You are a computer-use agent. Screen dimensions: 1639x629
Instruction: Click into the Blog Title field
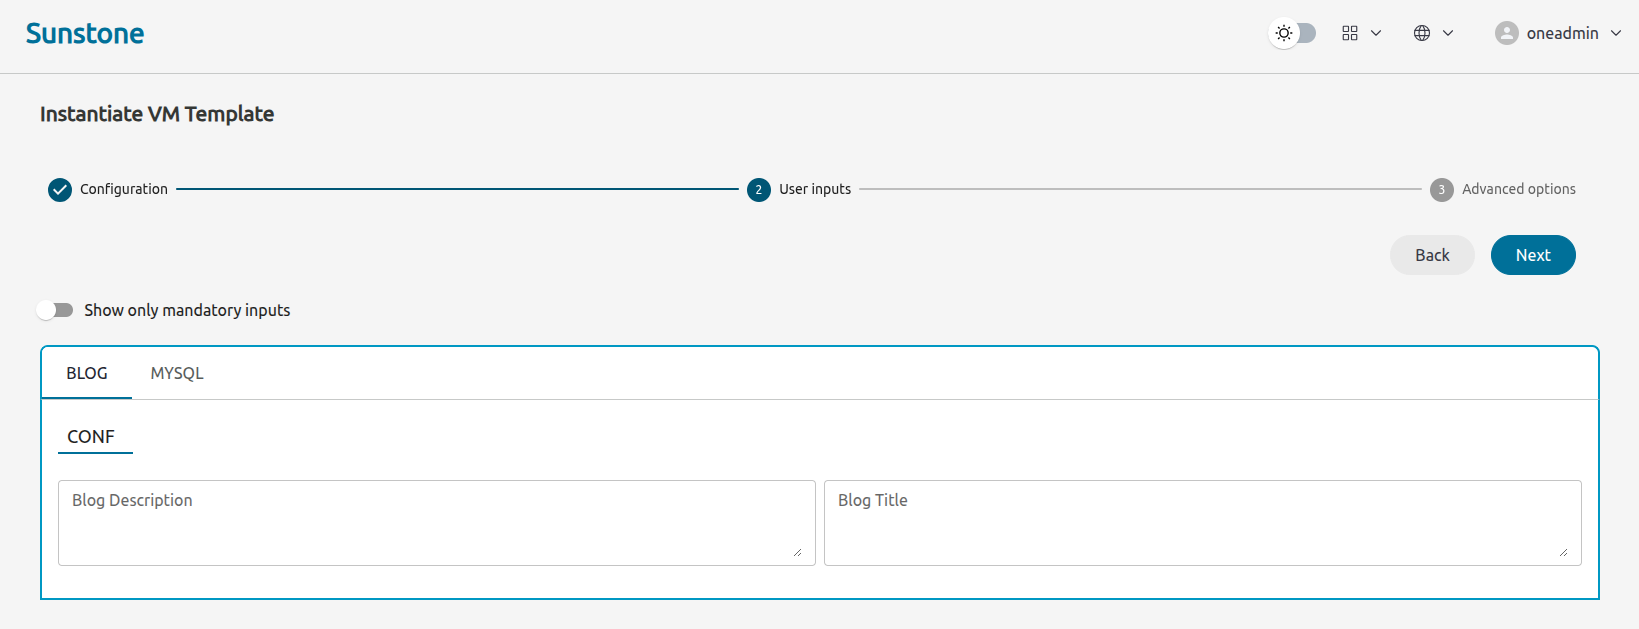[1202, 523]
